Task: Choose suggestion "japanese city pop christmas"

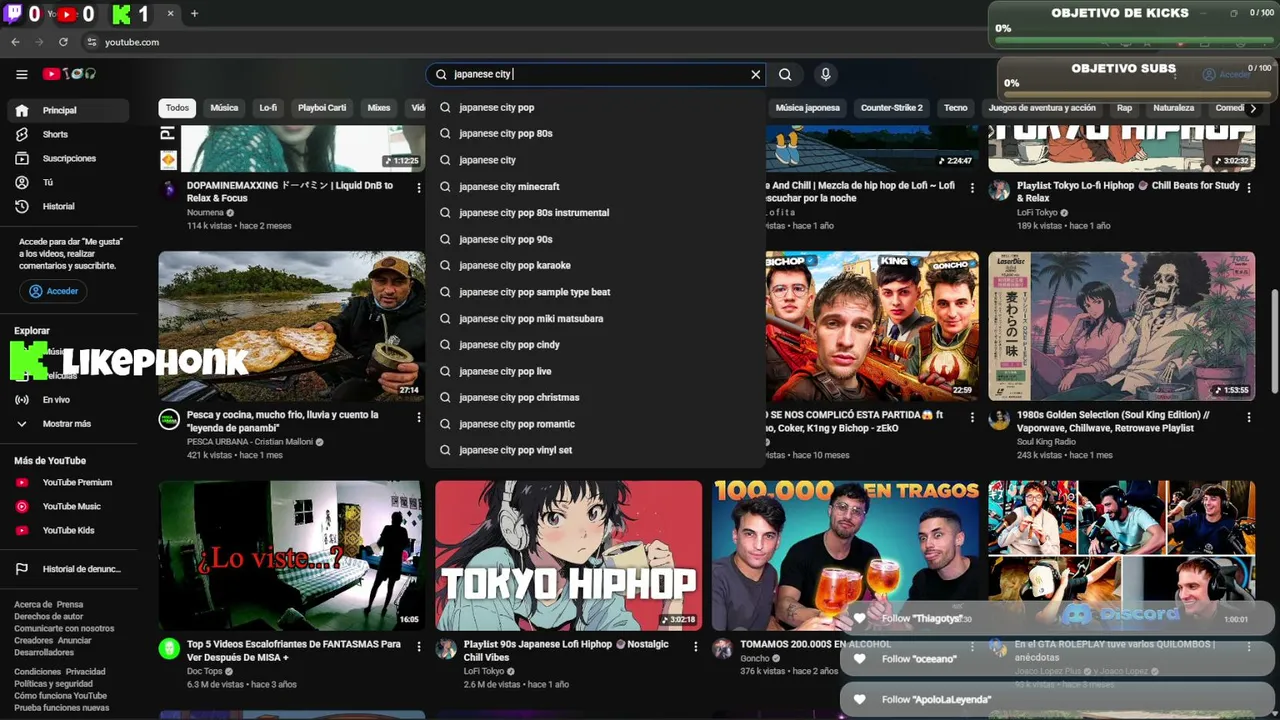Action: click(x=596, y=397)
